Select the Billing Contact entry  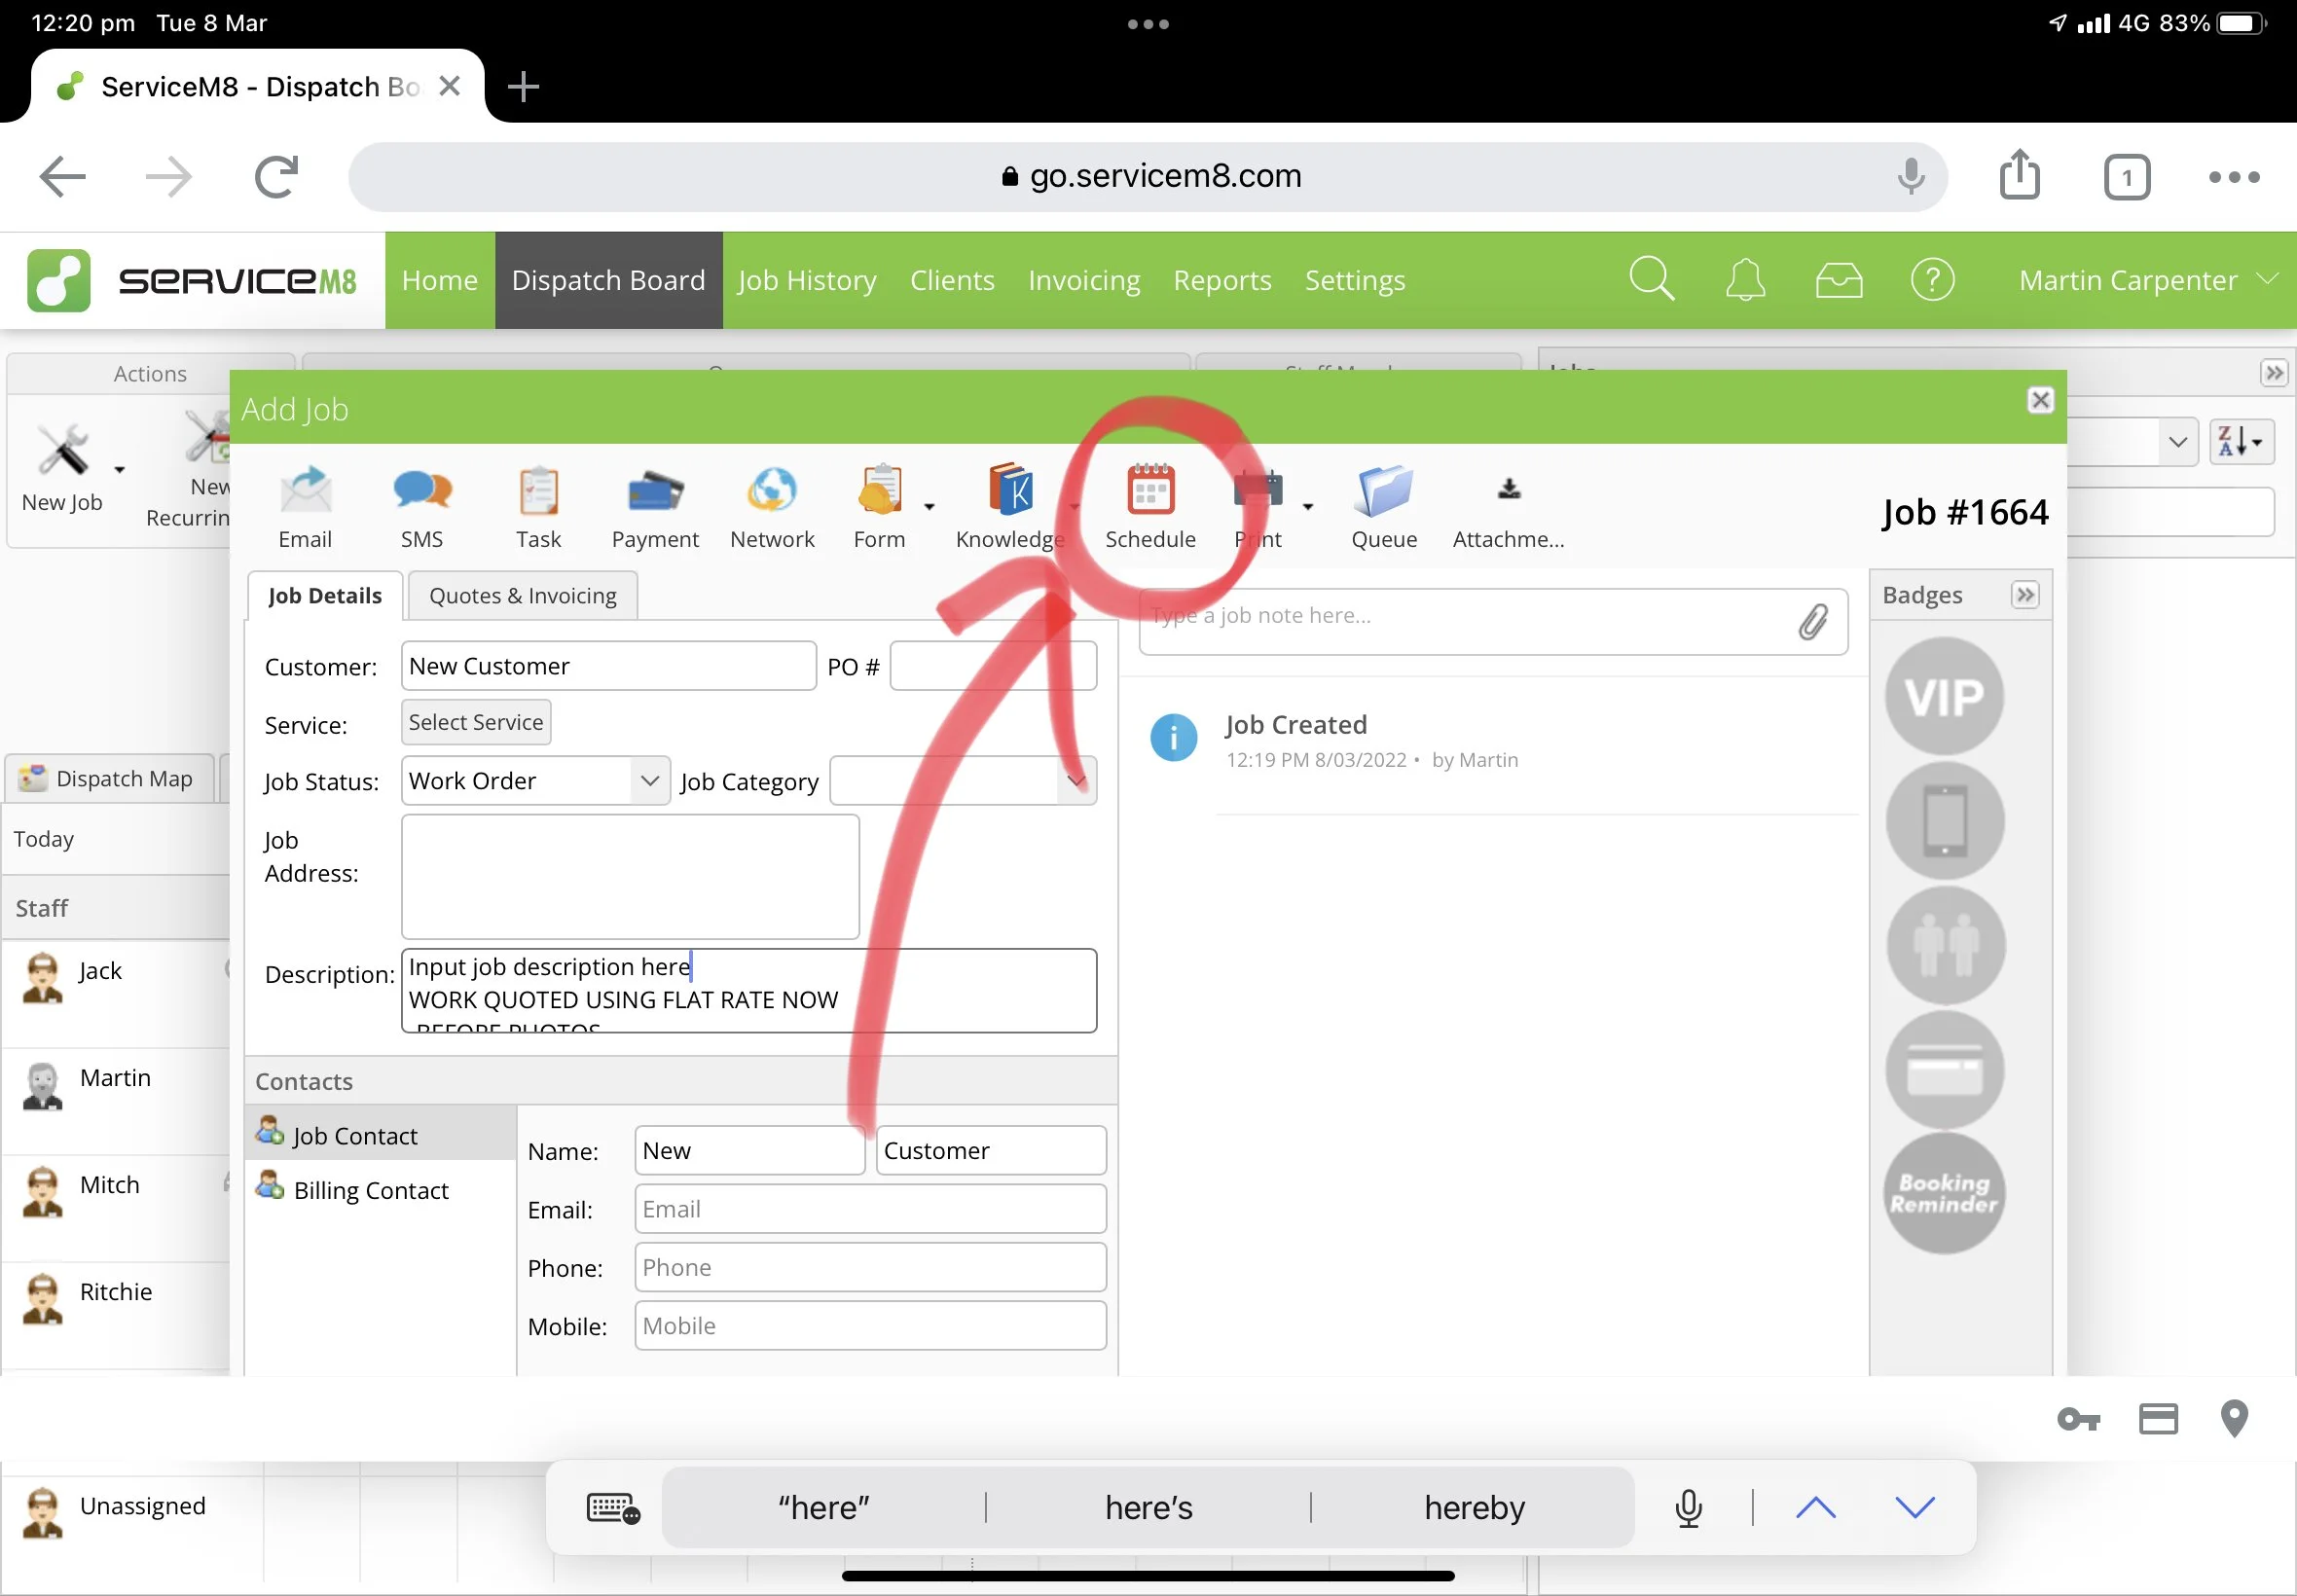[370, 1190]
